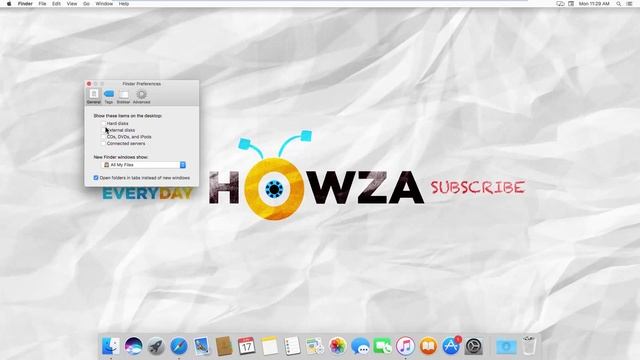640x360 pixels.
Task: Open the Apple logo menu
Action: tap(9, 4)
